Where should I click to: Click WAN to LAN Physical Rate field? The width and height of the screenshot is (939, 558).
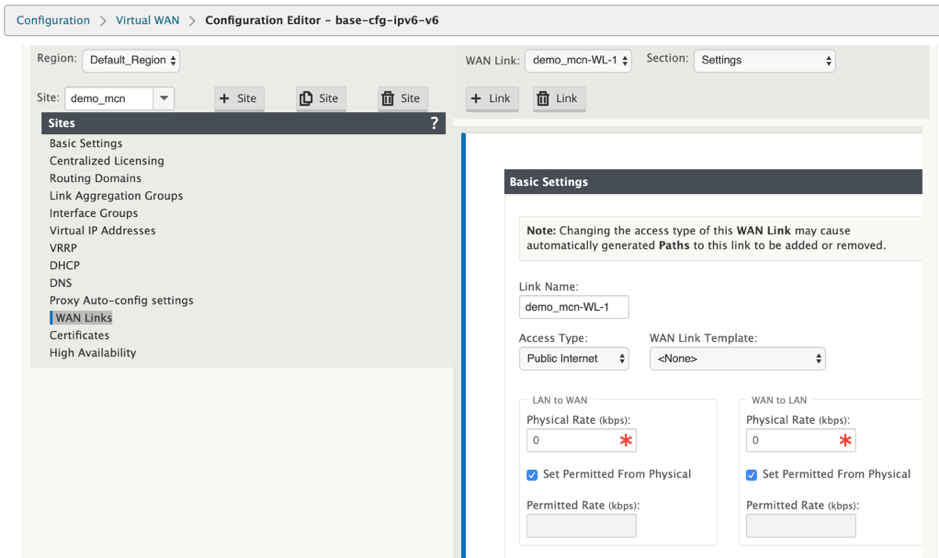point(801,441)
